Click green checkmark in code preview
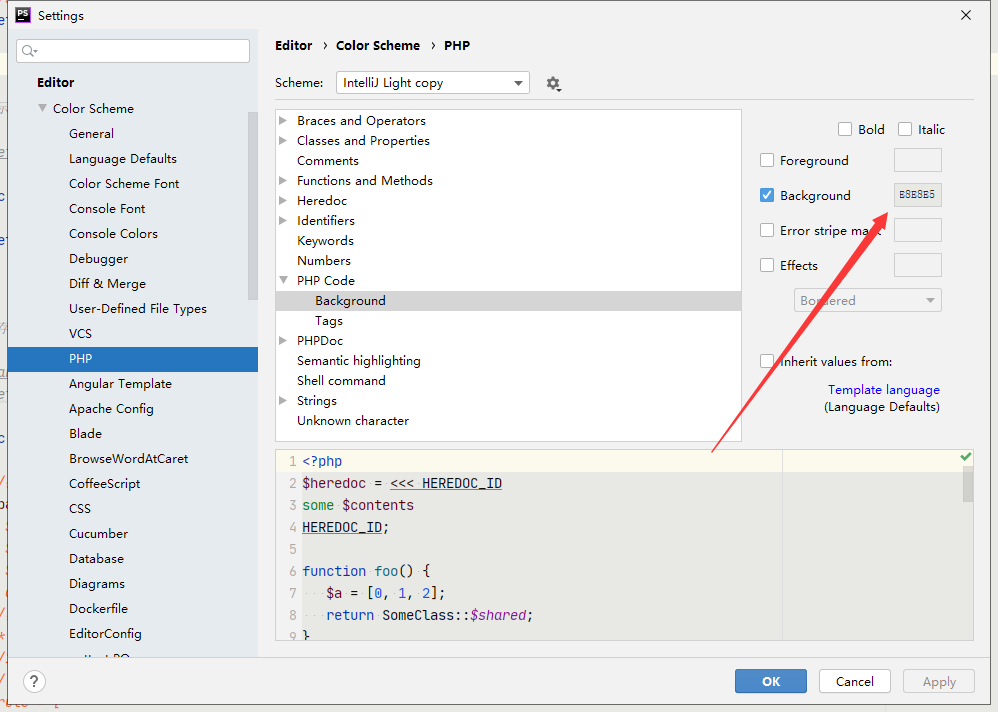 966,456
